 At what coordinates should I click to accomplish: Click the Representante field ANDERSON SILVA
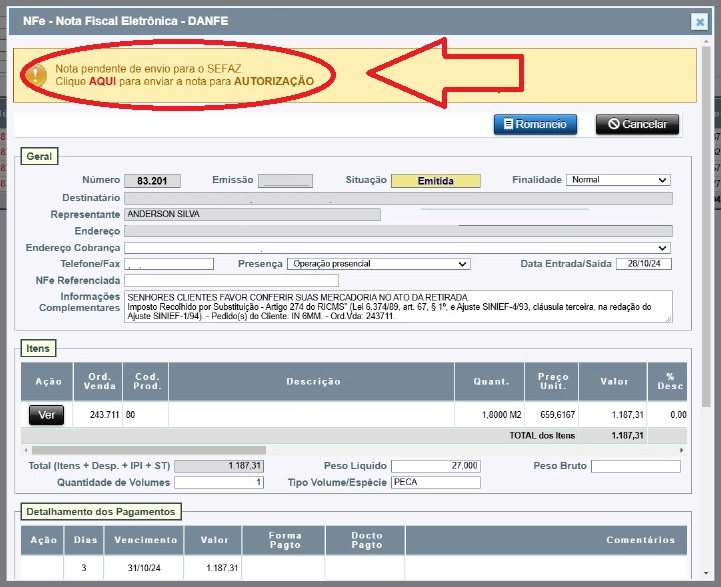coord(252,214)
